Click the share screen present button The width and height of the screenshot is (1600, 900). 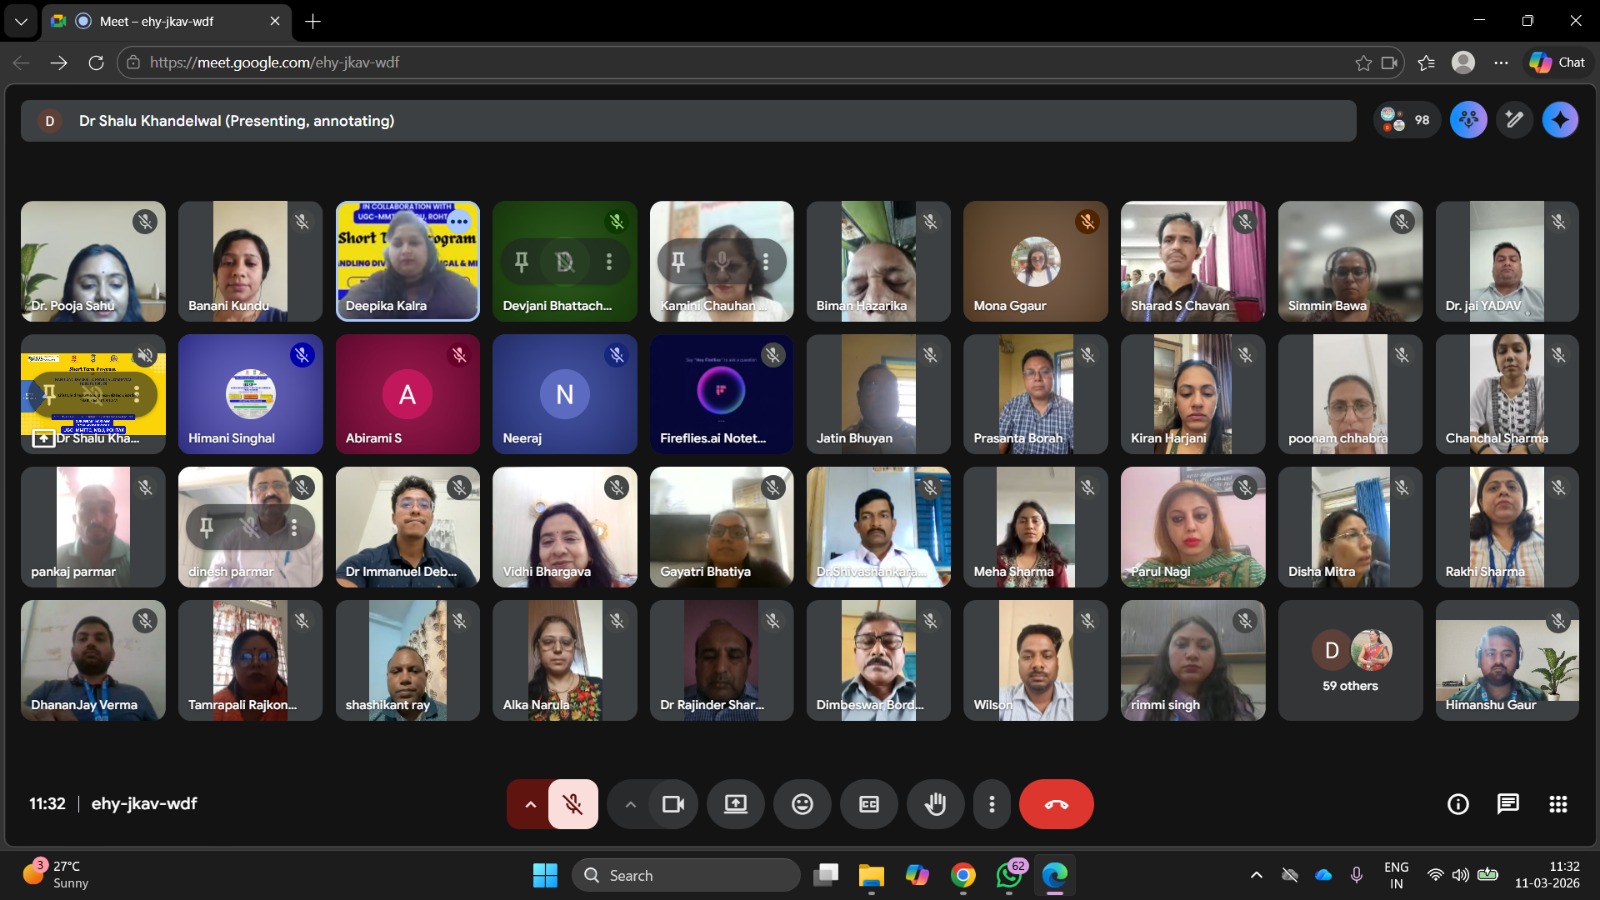[736, 804]
